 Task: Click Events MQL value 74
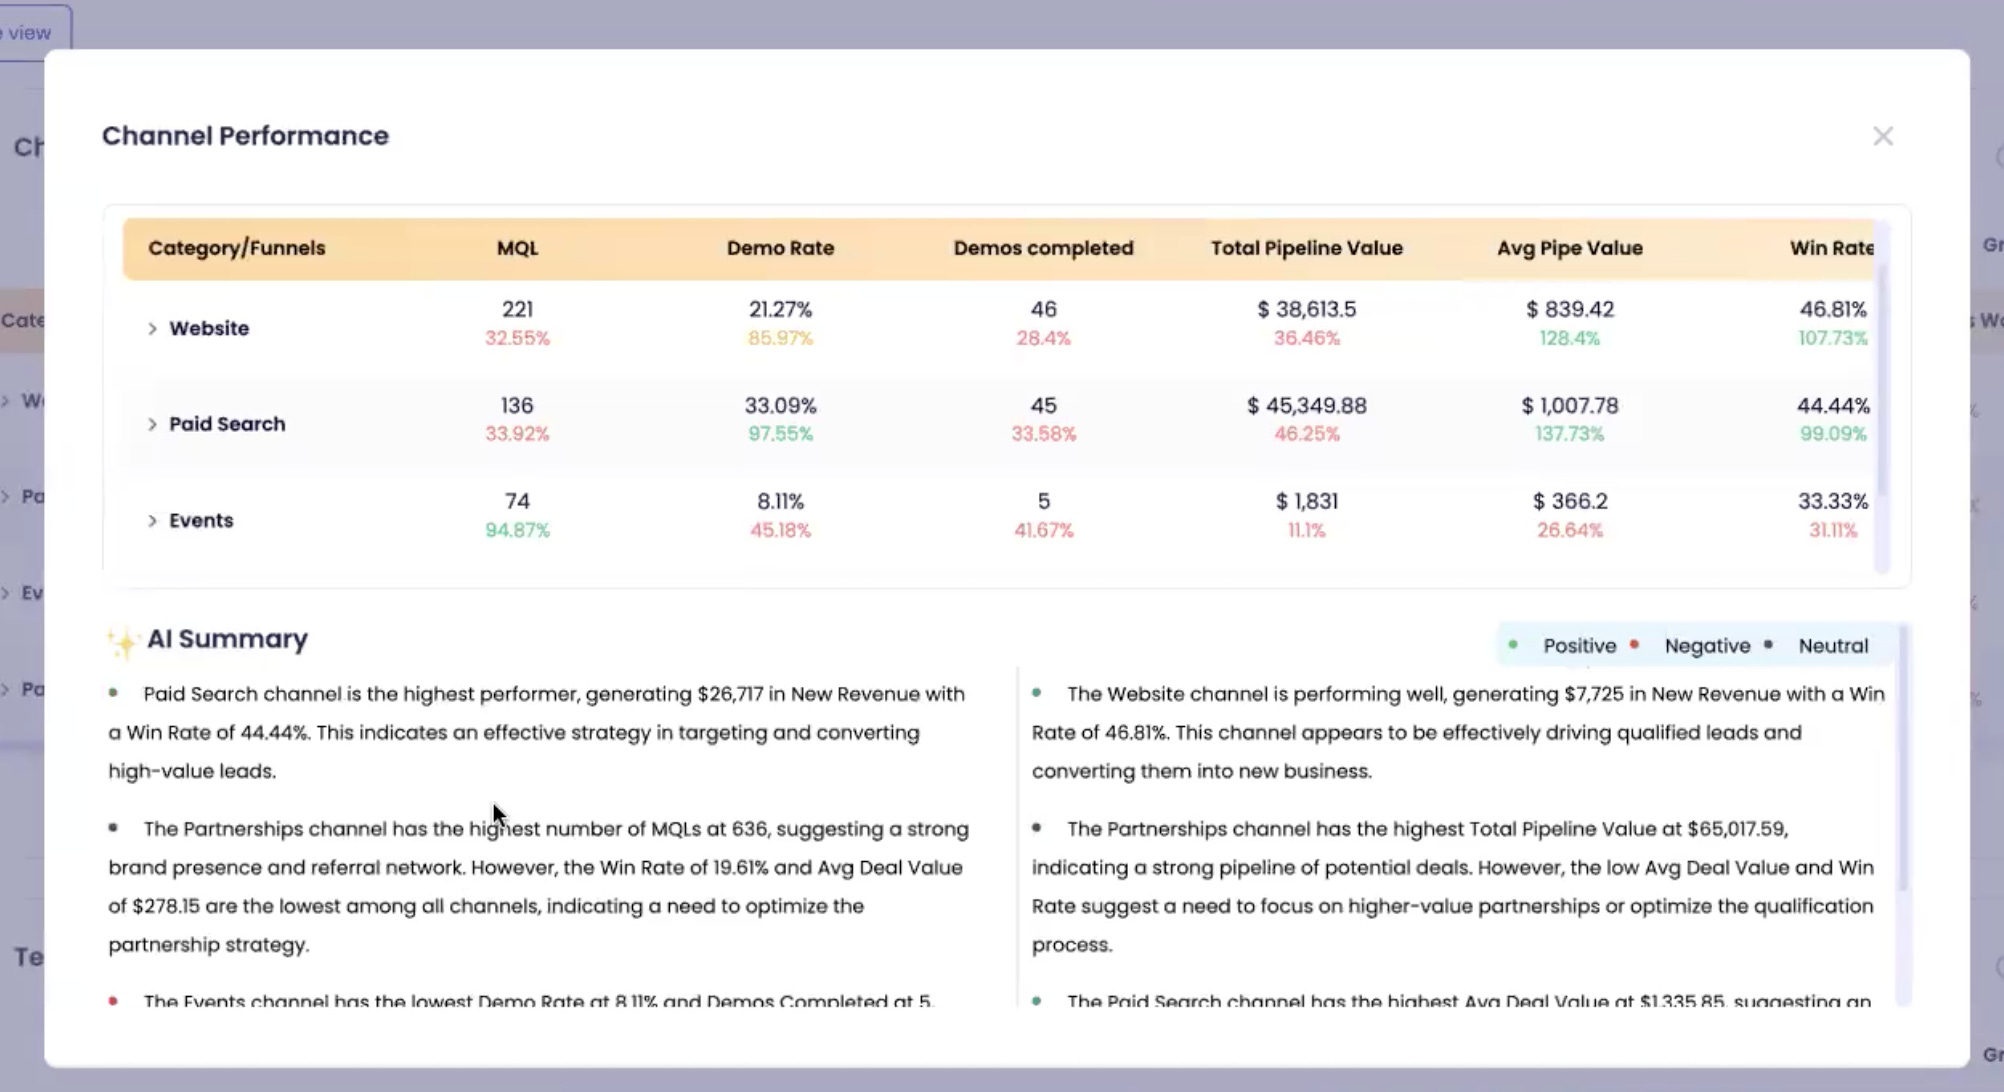pos(517,501)
